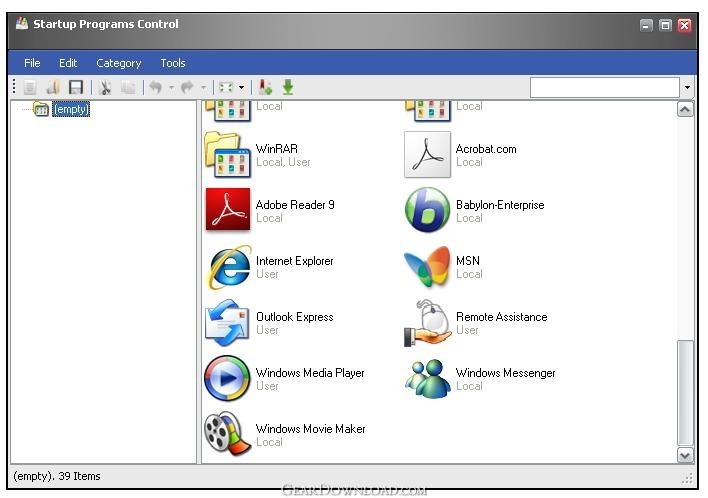708x498 pixels.
Task: Click the MSN label text
Action: (x=468, y=261)
